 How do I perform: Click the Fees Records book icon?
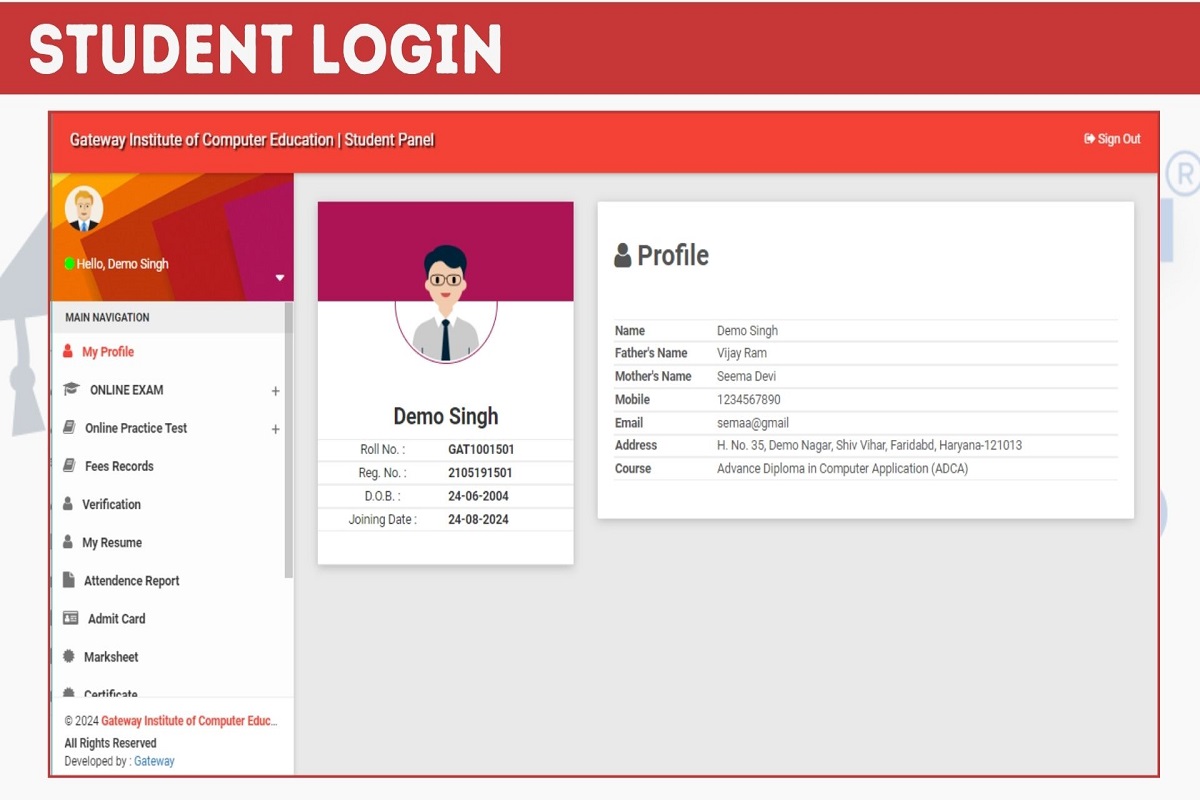tap(69, 466)
